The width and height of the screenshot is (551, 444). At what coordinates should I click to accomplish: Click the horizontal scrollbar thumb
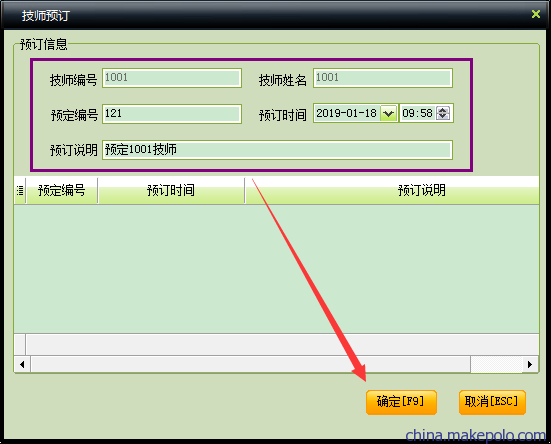[251, 364]
